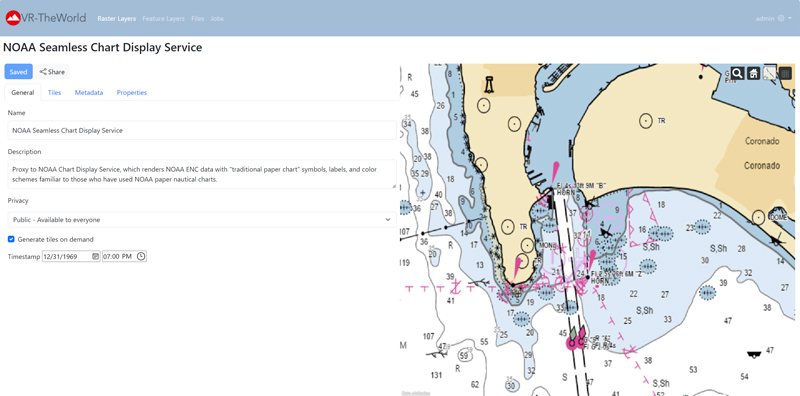Click the 'DOME' label on the chart

tap(779, 218)
